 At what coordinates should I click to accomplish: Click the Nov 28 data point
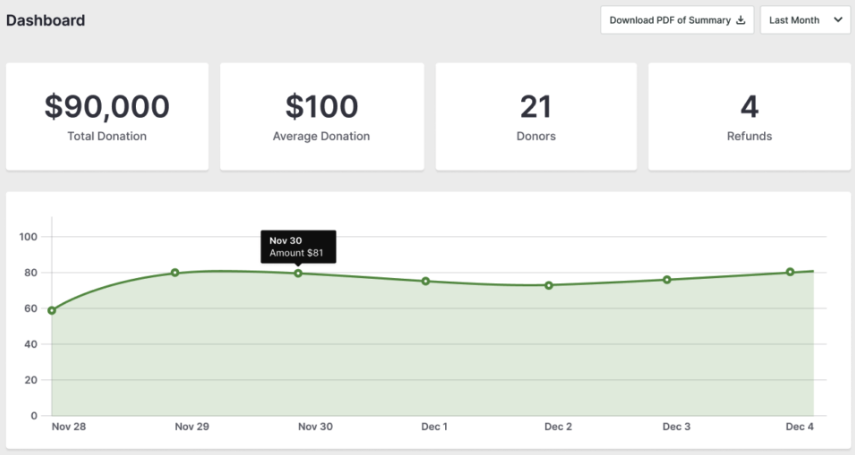(x=52, y=310)
